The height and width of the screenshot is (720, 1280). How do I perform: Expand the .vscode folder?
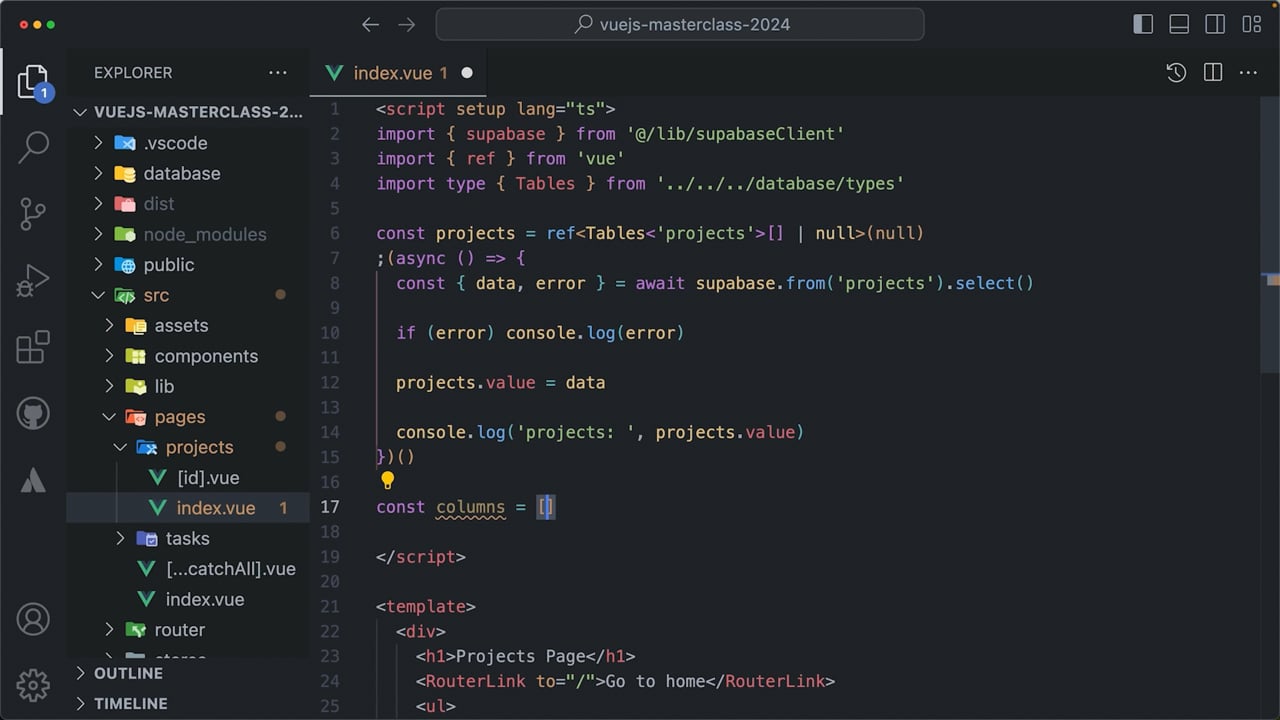[188, 143]
